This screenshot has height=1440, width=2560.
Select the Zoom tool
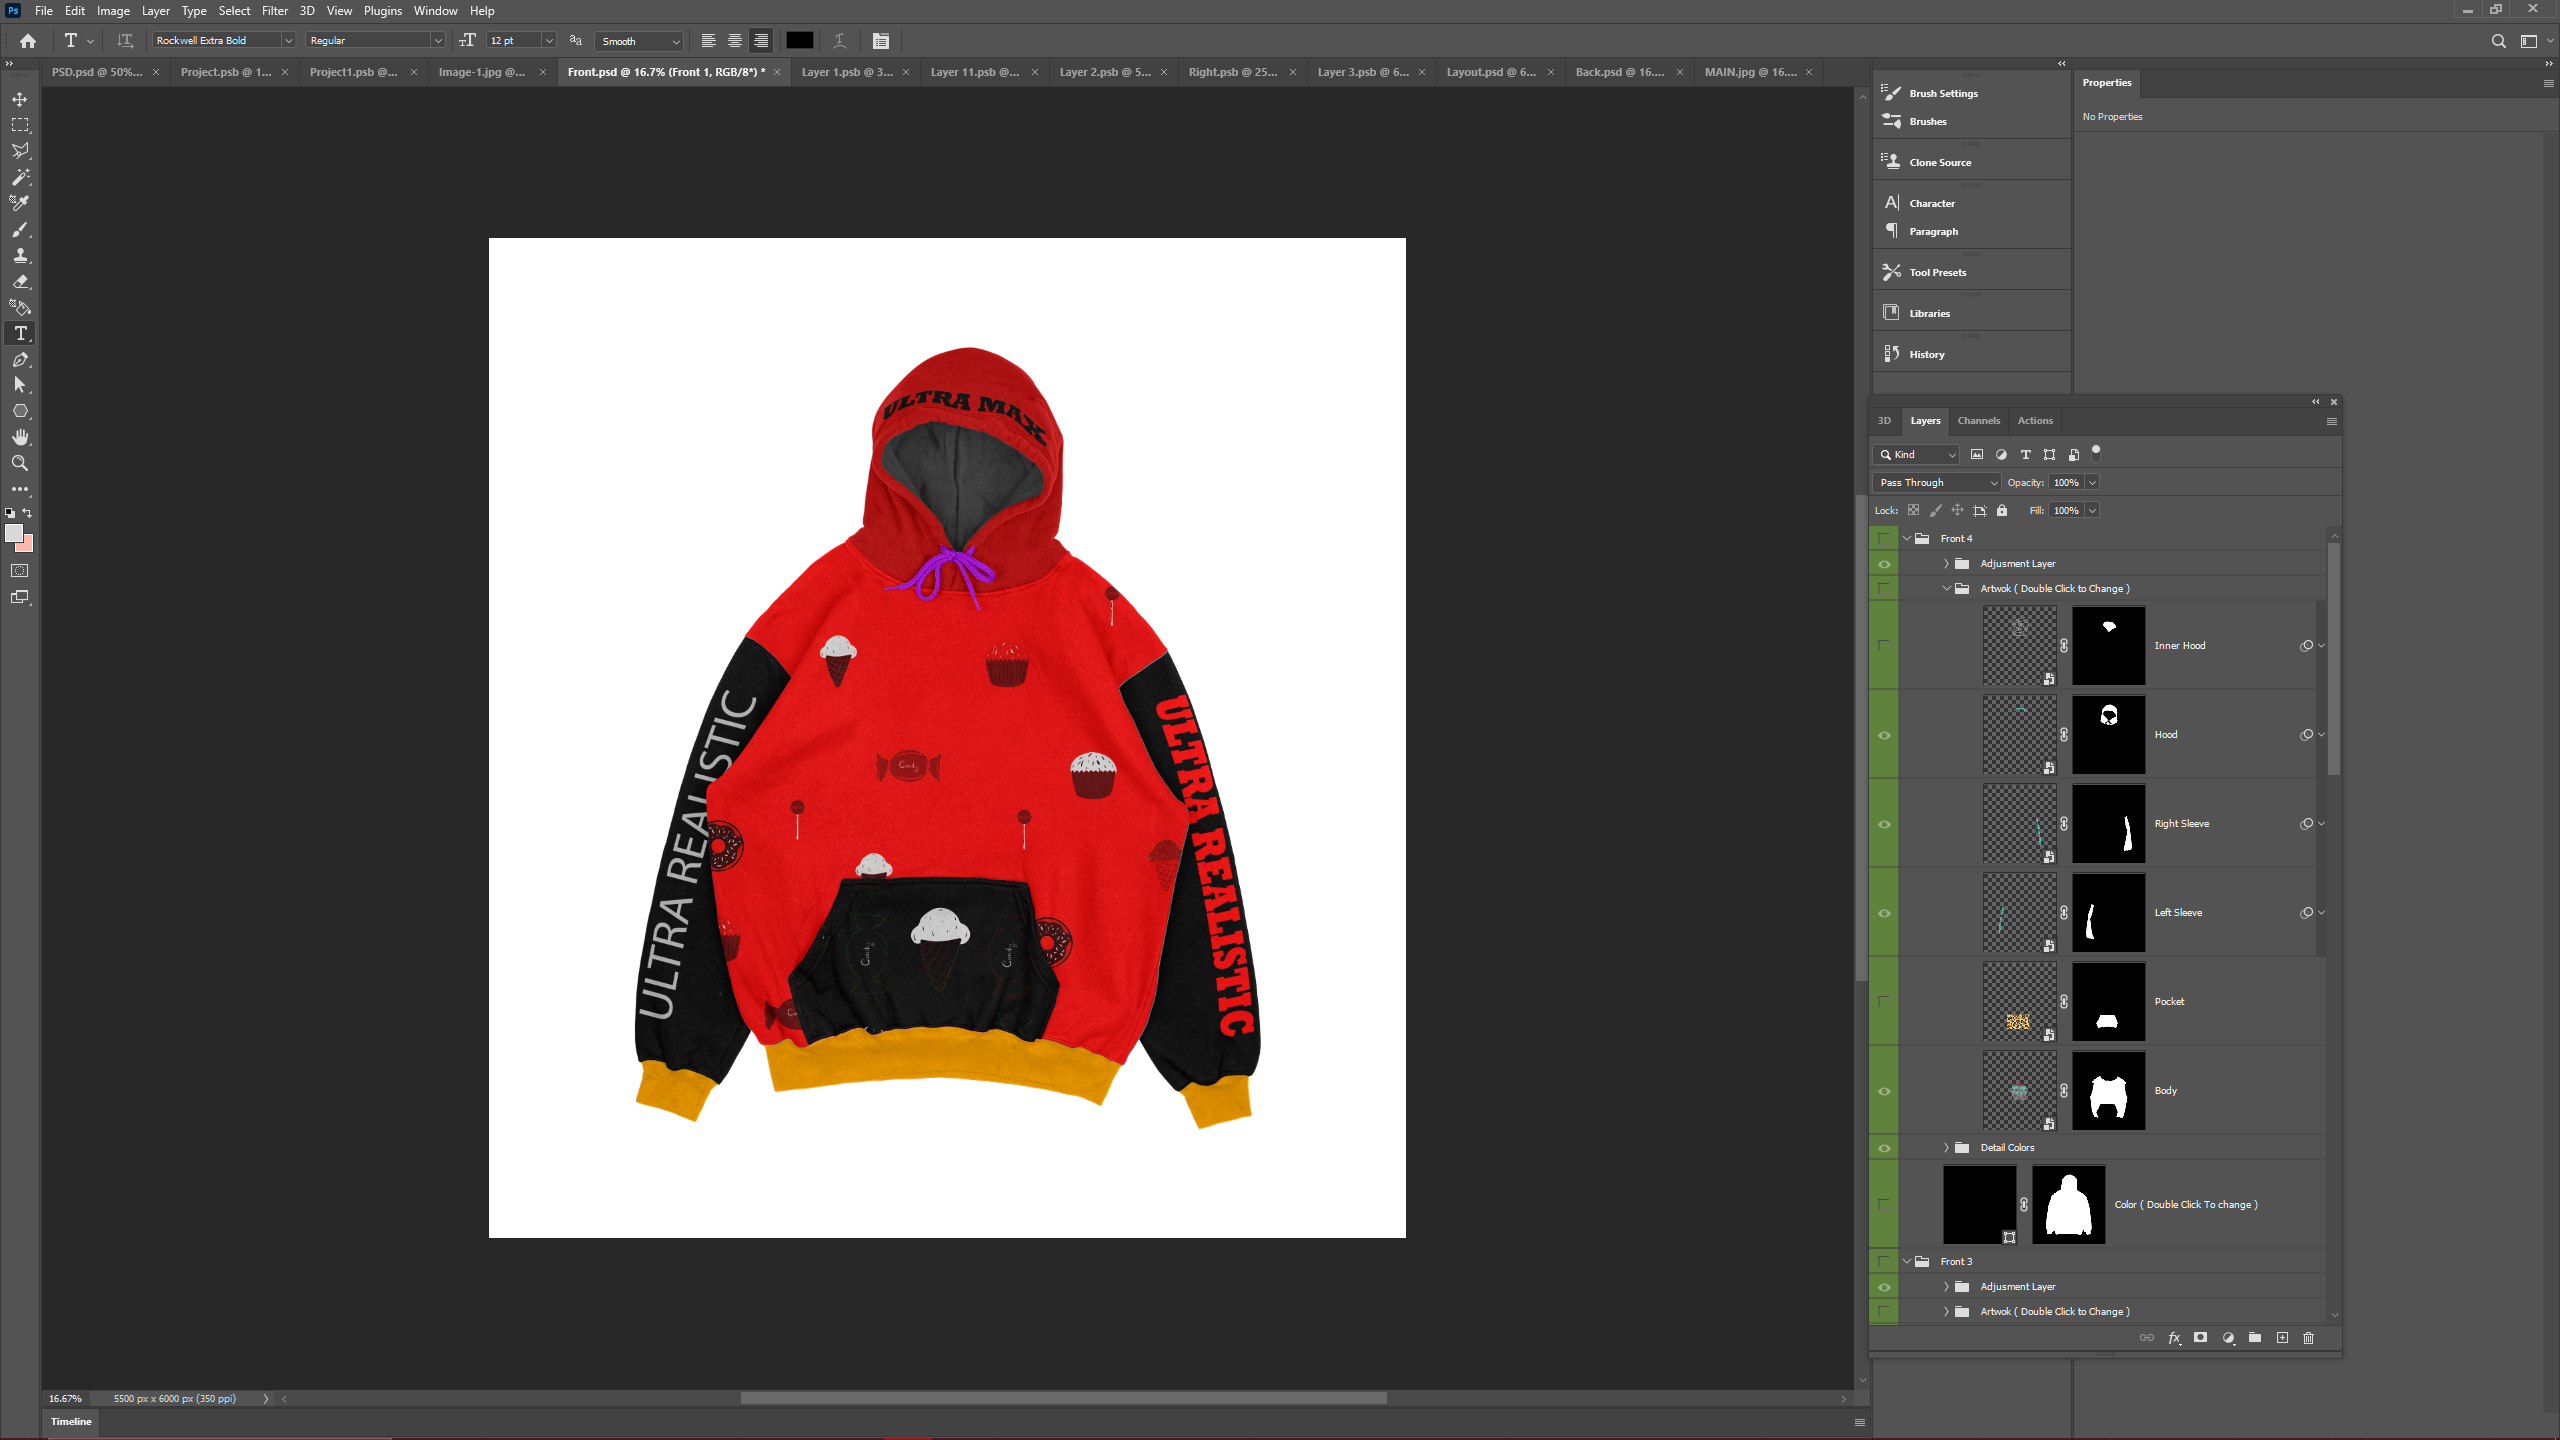click(20, 463)
